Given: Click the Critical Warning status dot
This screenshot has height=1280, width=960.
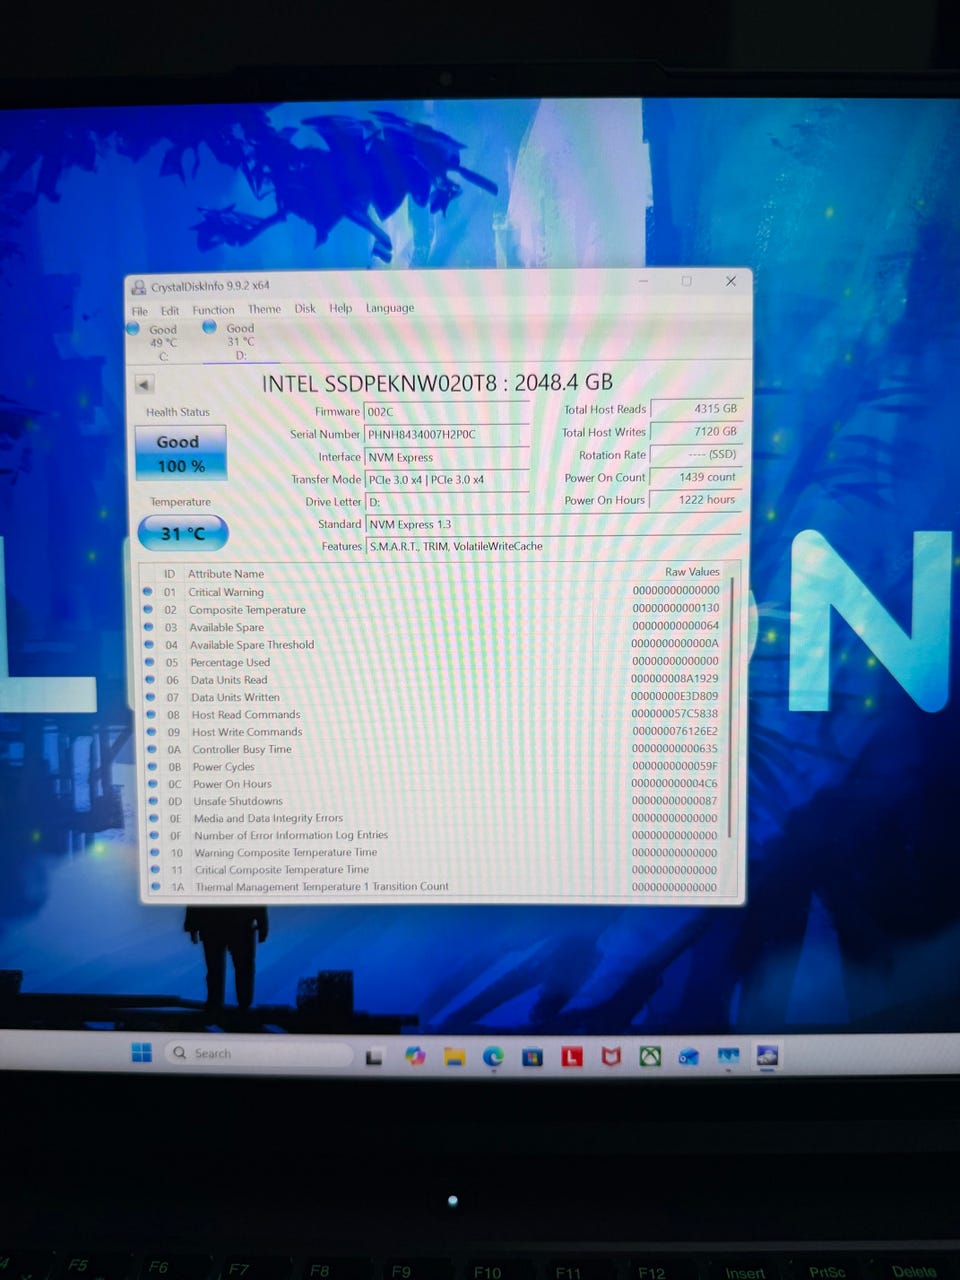Looking at the screenshot, I should pyautogui.click(x=147, y=591).
